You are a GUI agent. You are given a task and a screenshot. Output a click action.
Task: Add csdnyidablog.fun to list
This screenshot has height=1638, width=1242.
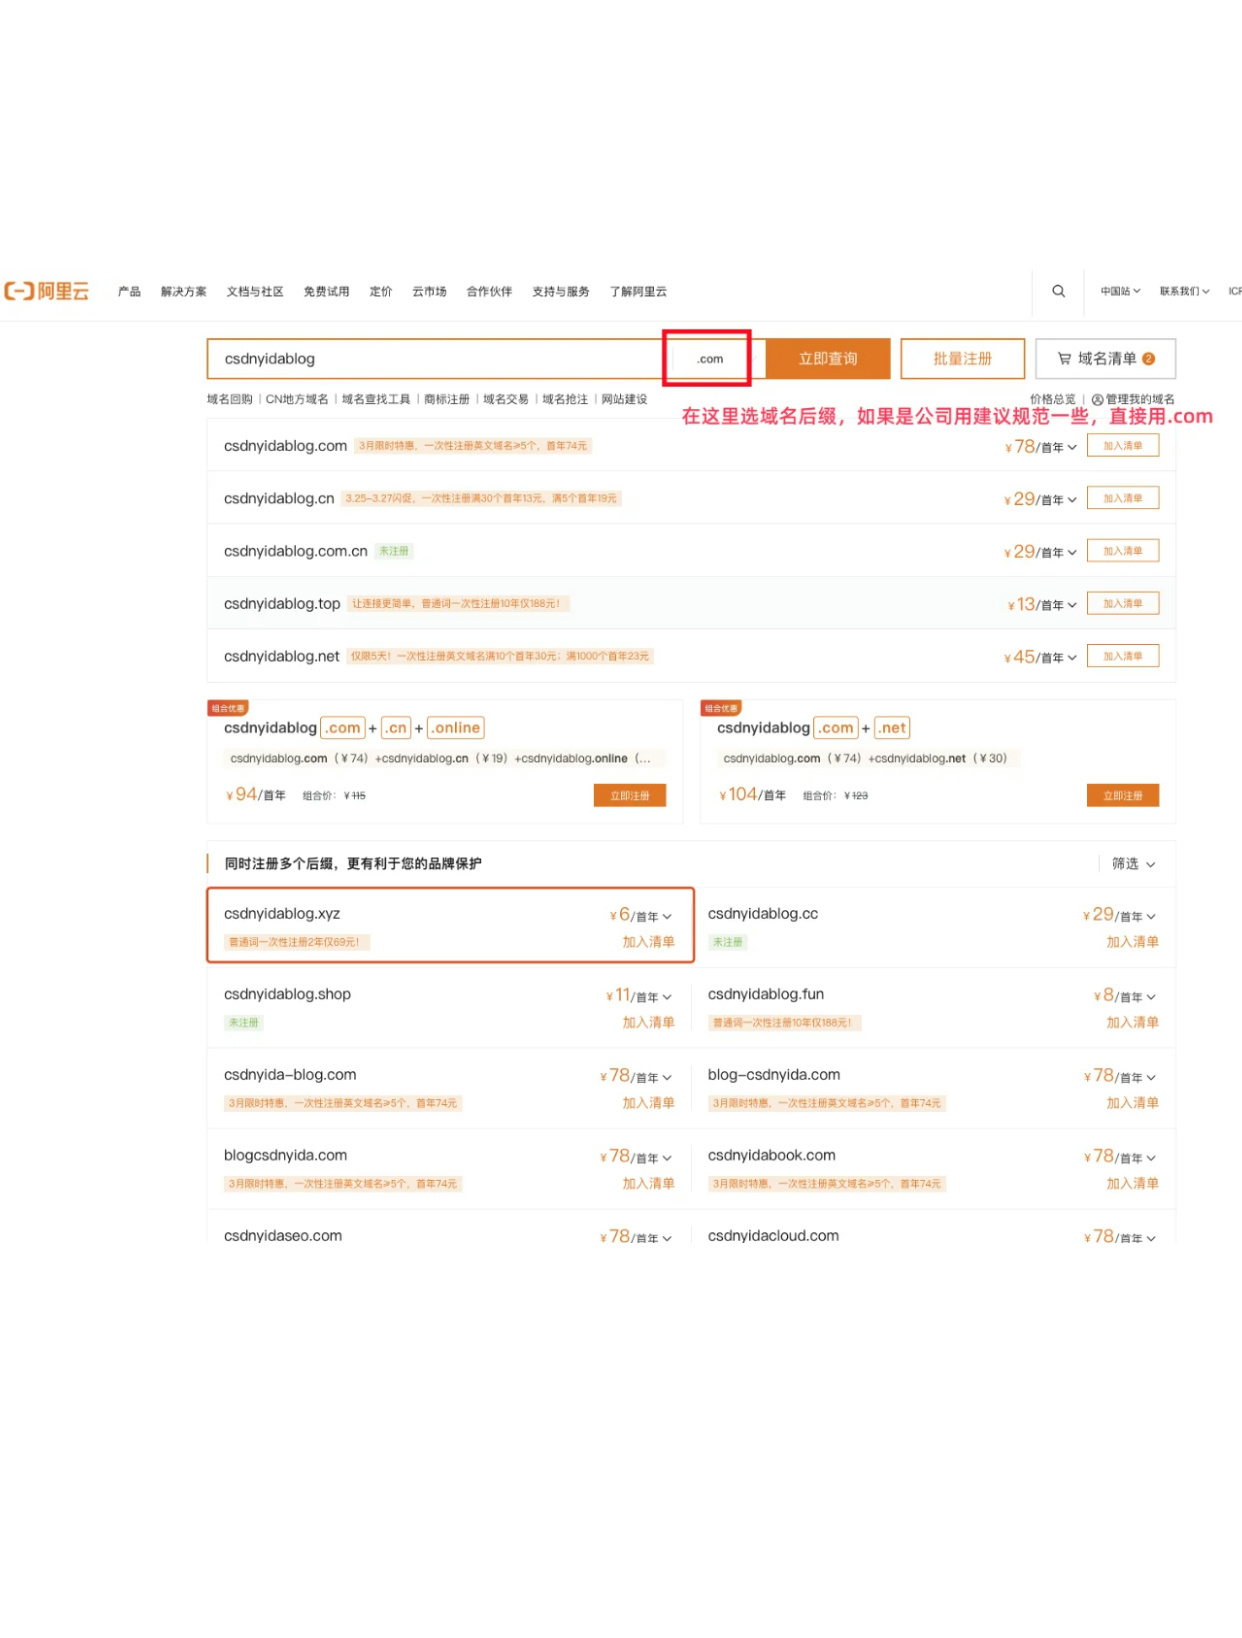1132,1022
